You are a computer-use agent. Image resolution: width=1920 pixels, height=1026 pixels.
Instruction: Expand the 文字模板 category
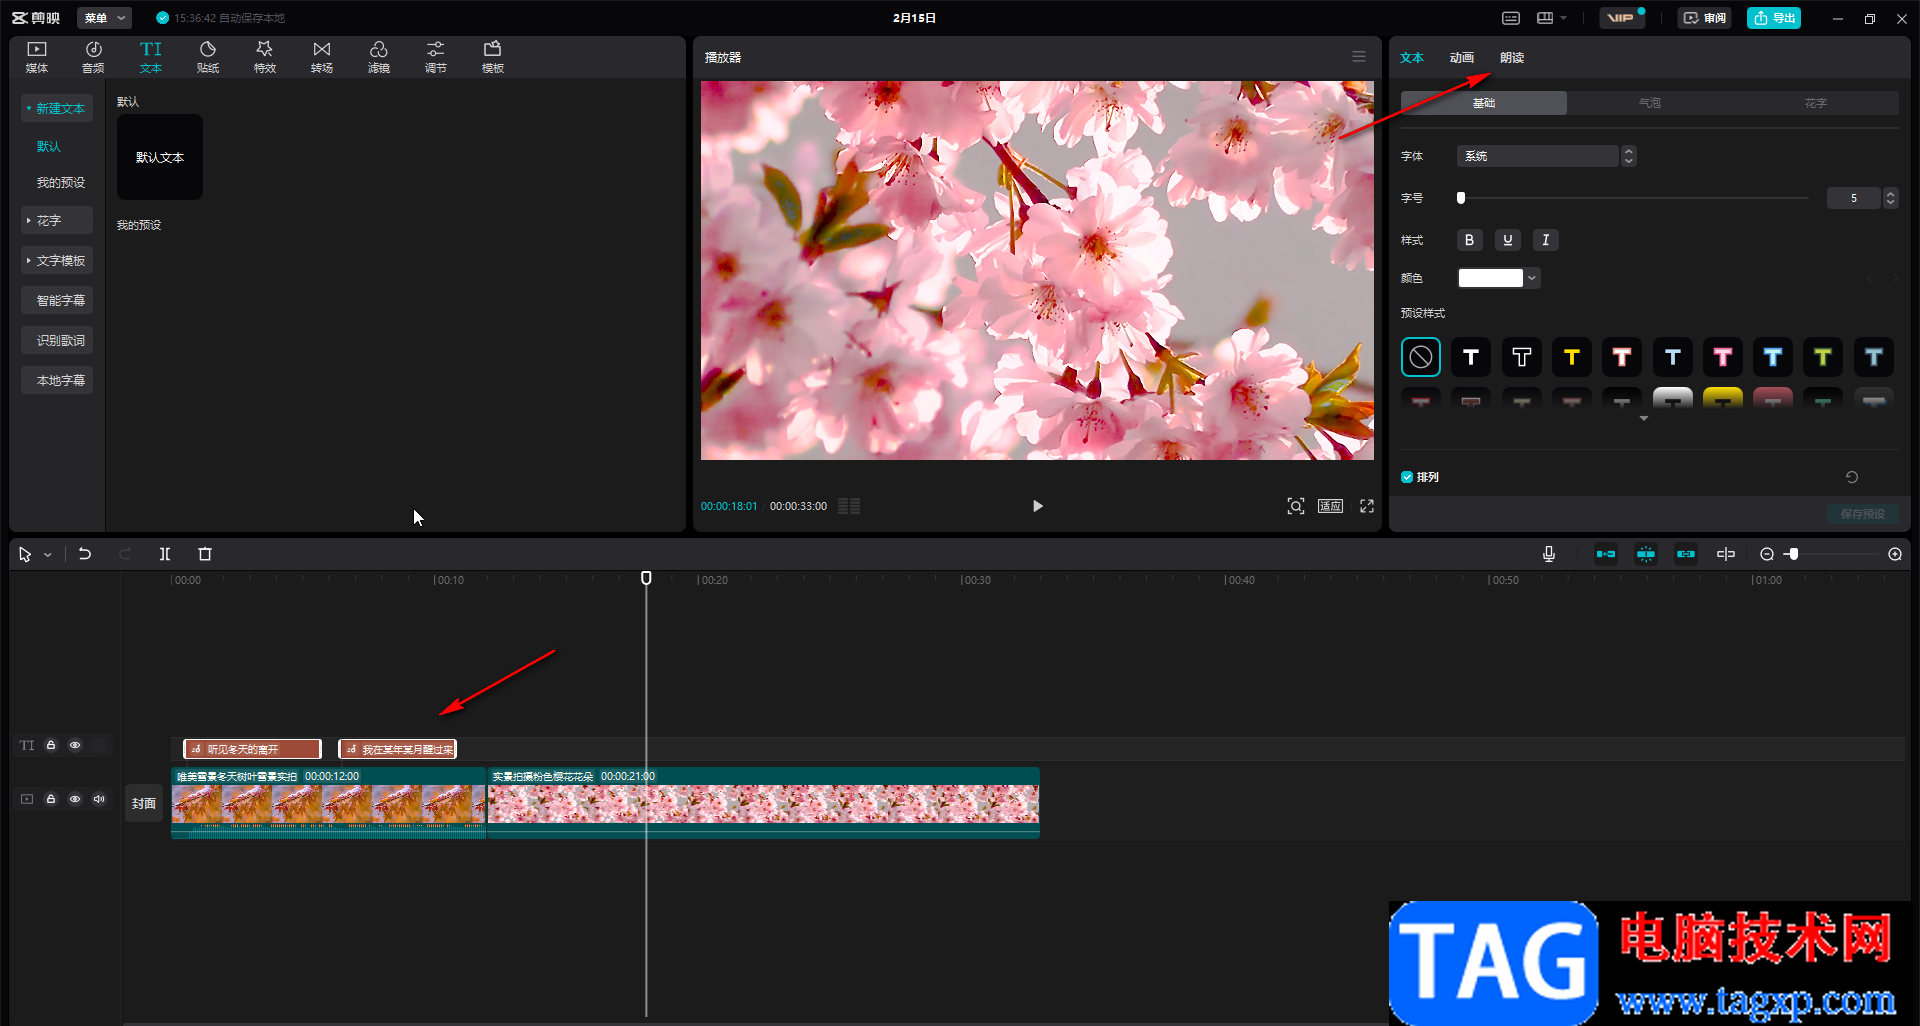pyautogui.click(x=57, y=260)
